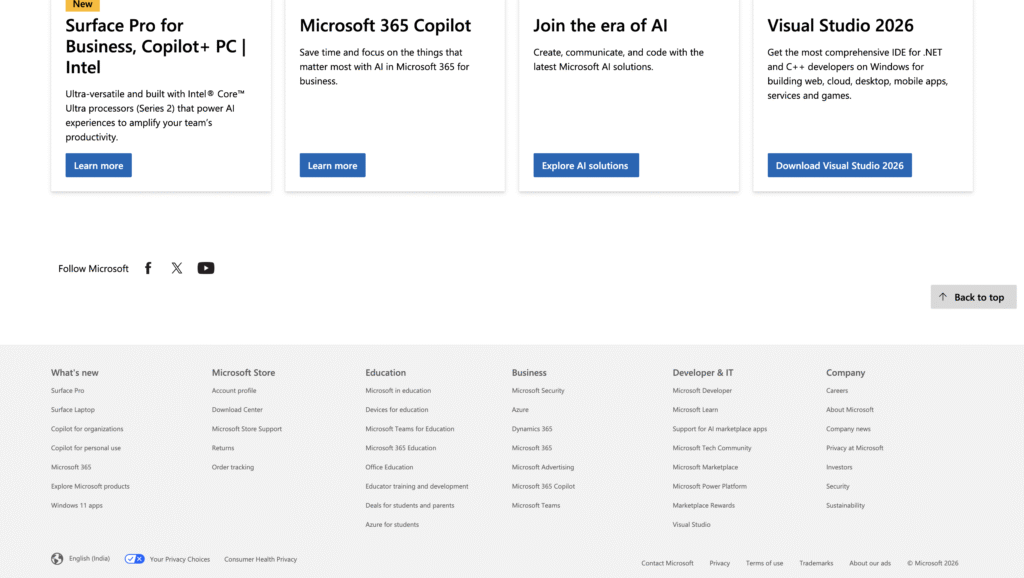Image resolution: width=1024 pixels, height=578 pixels.
Task: Open Microsoft's YouTube channel icon
Action: click(x=206, y=268)
